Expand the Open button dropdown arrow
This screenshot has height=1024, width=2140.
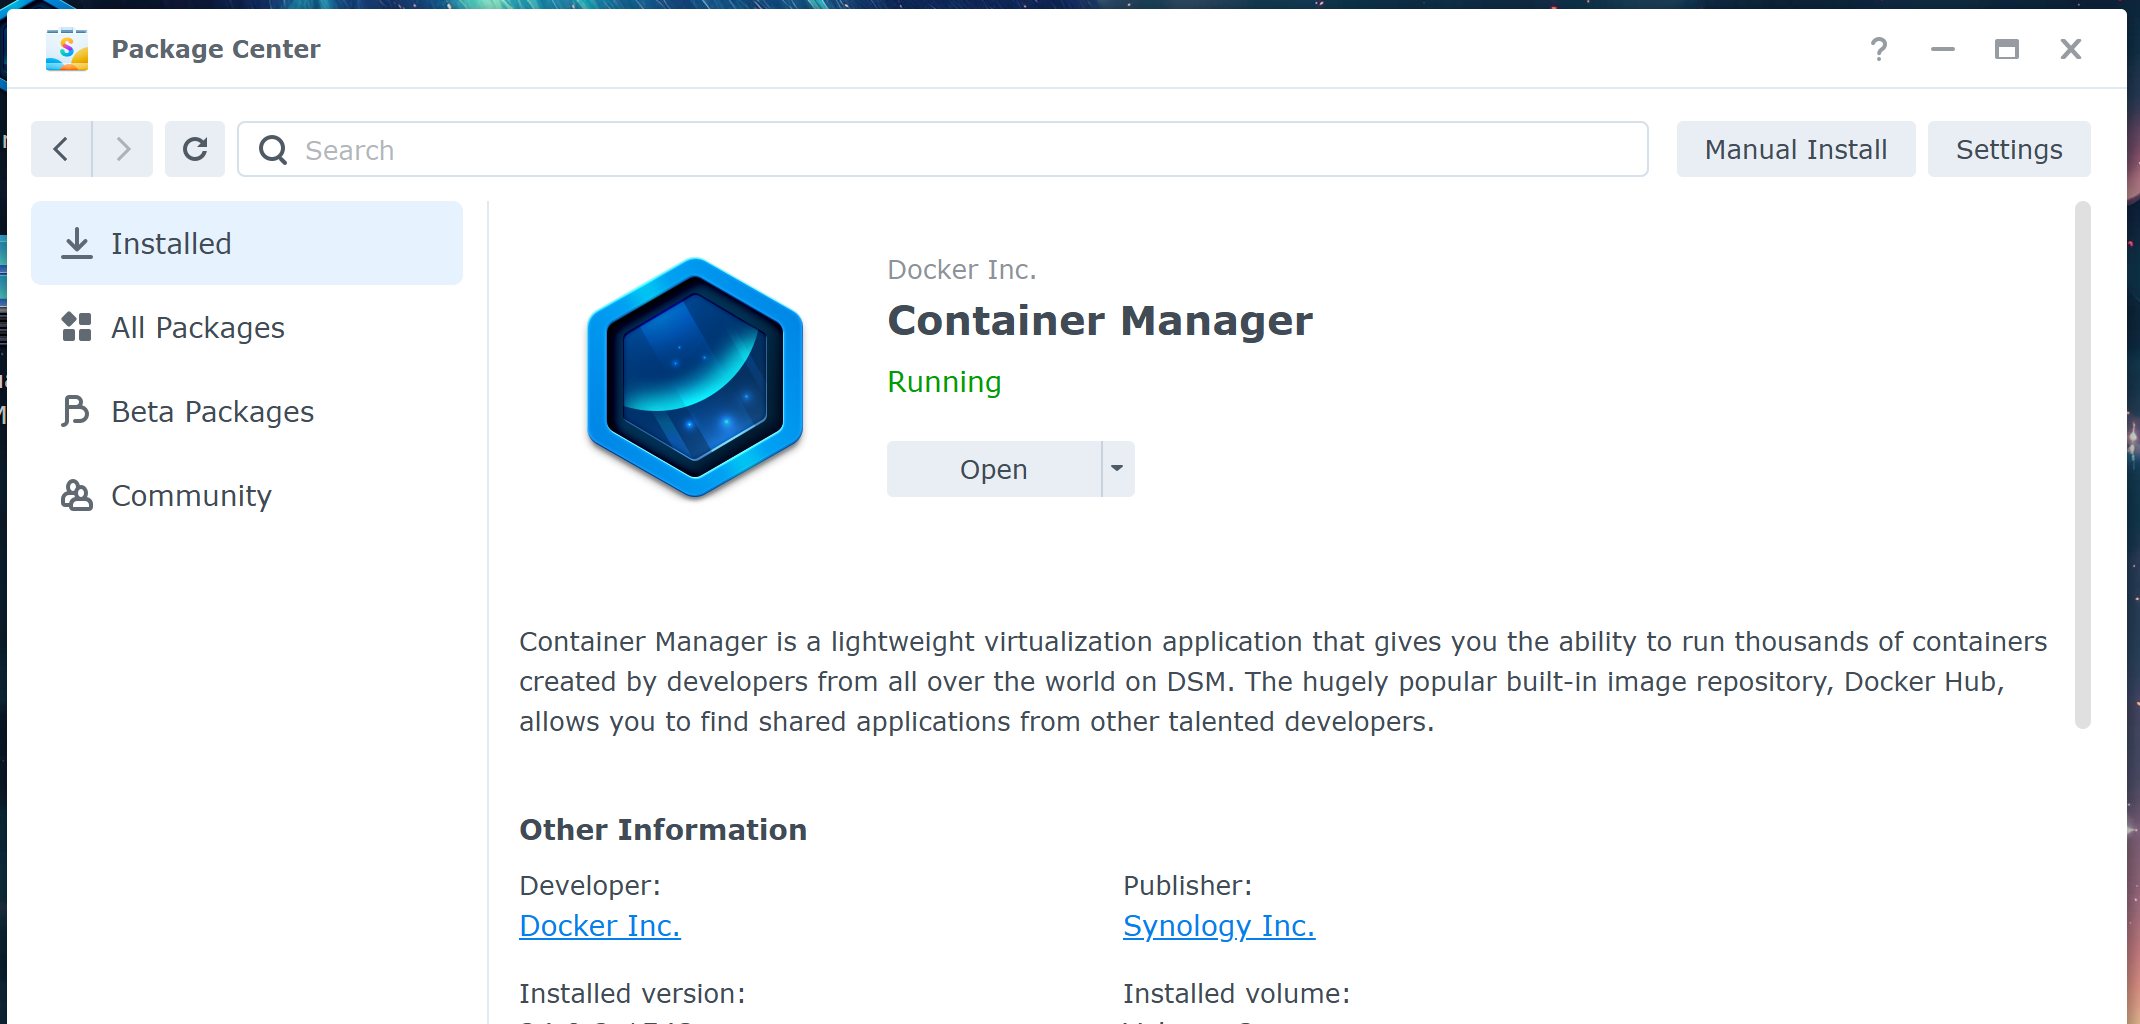[x=1118, y=469]
